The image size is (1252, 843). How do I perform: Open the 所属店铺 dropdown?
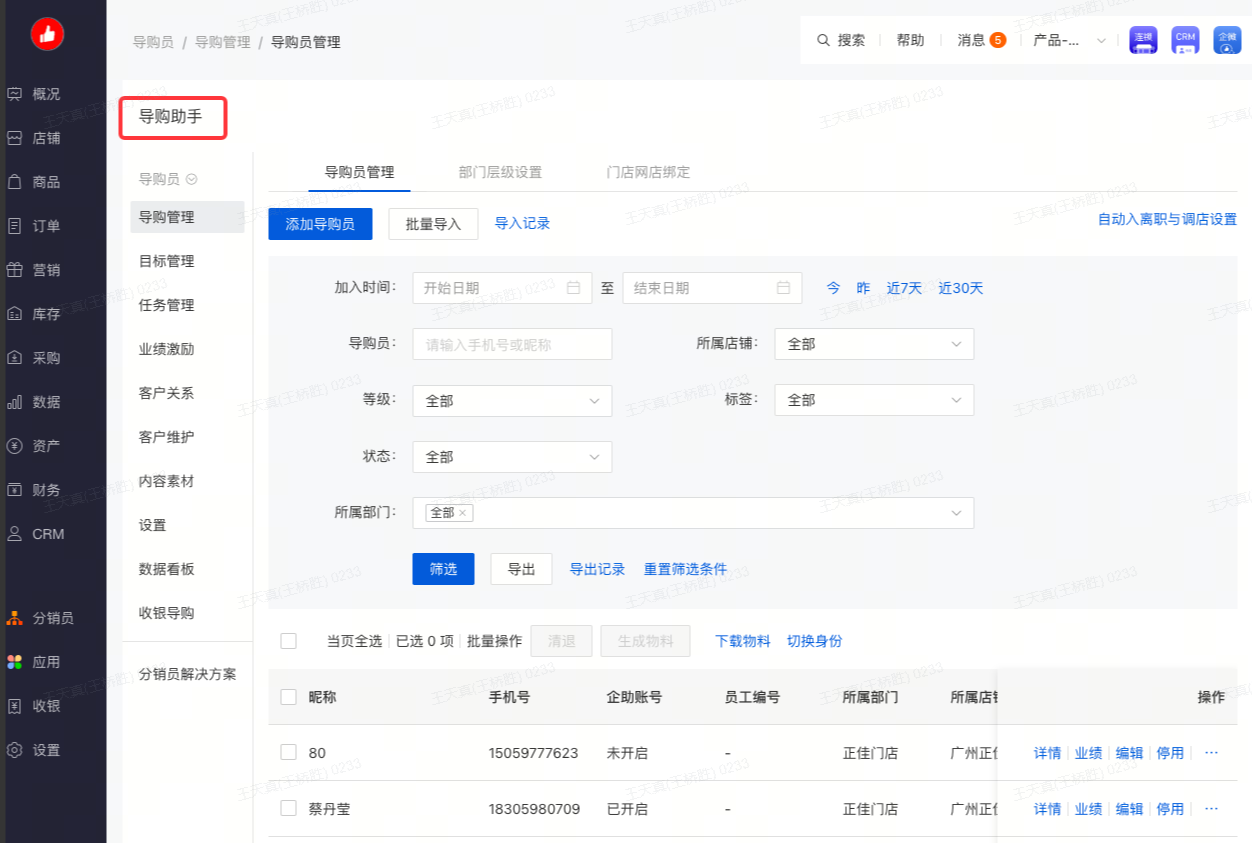[x=874, y=344]
